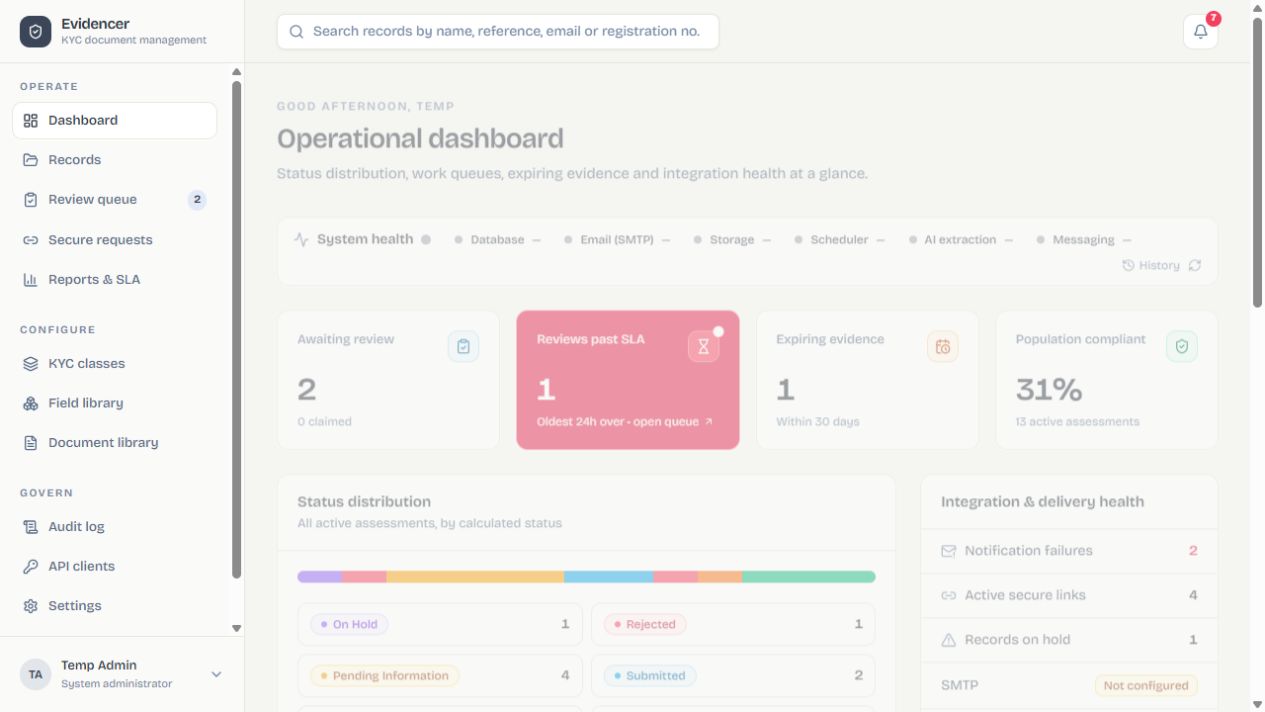Select the Submitted status row

[x=733, y=676]
